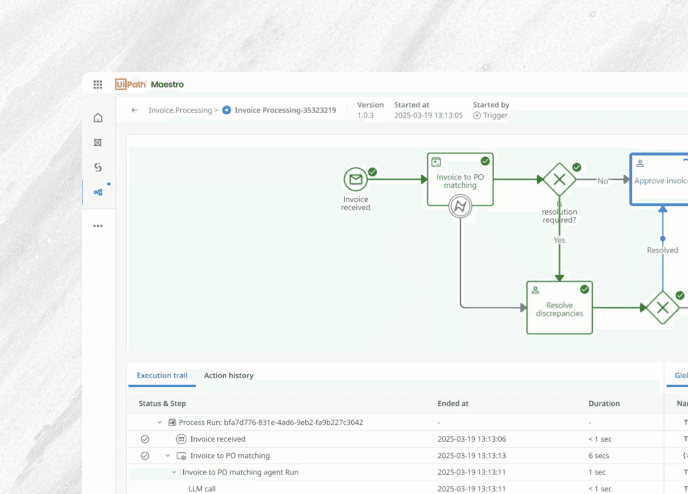Click the 'Resolved' flow label
Screen dimensions: 688x494
[662, 250]
